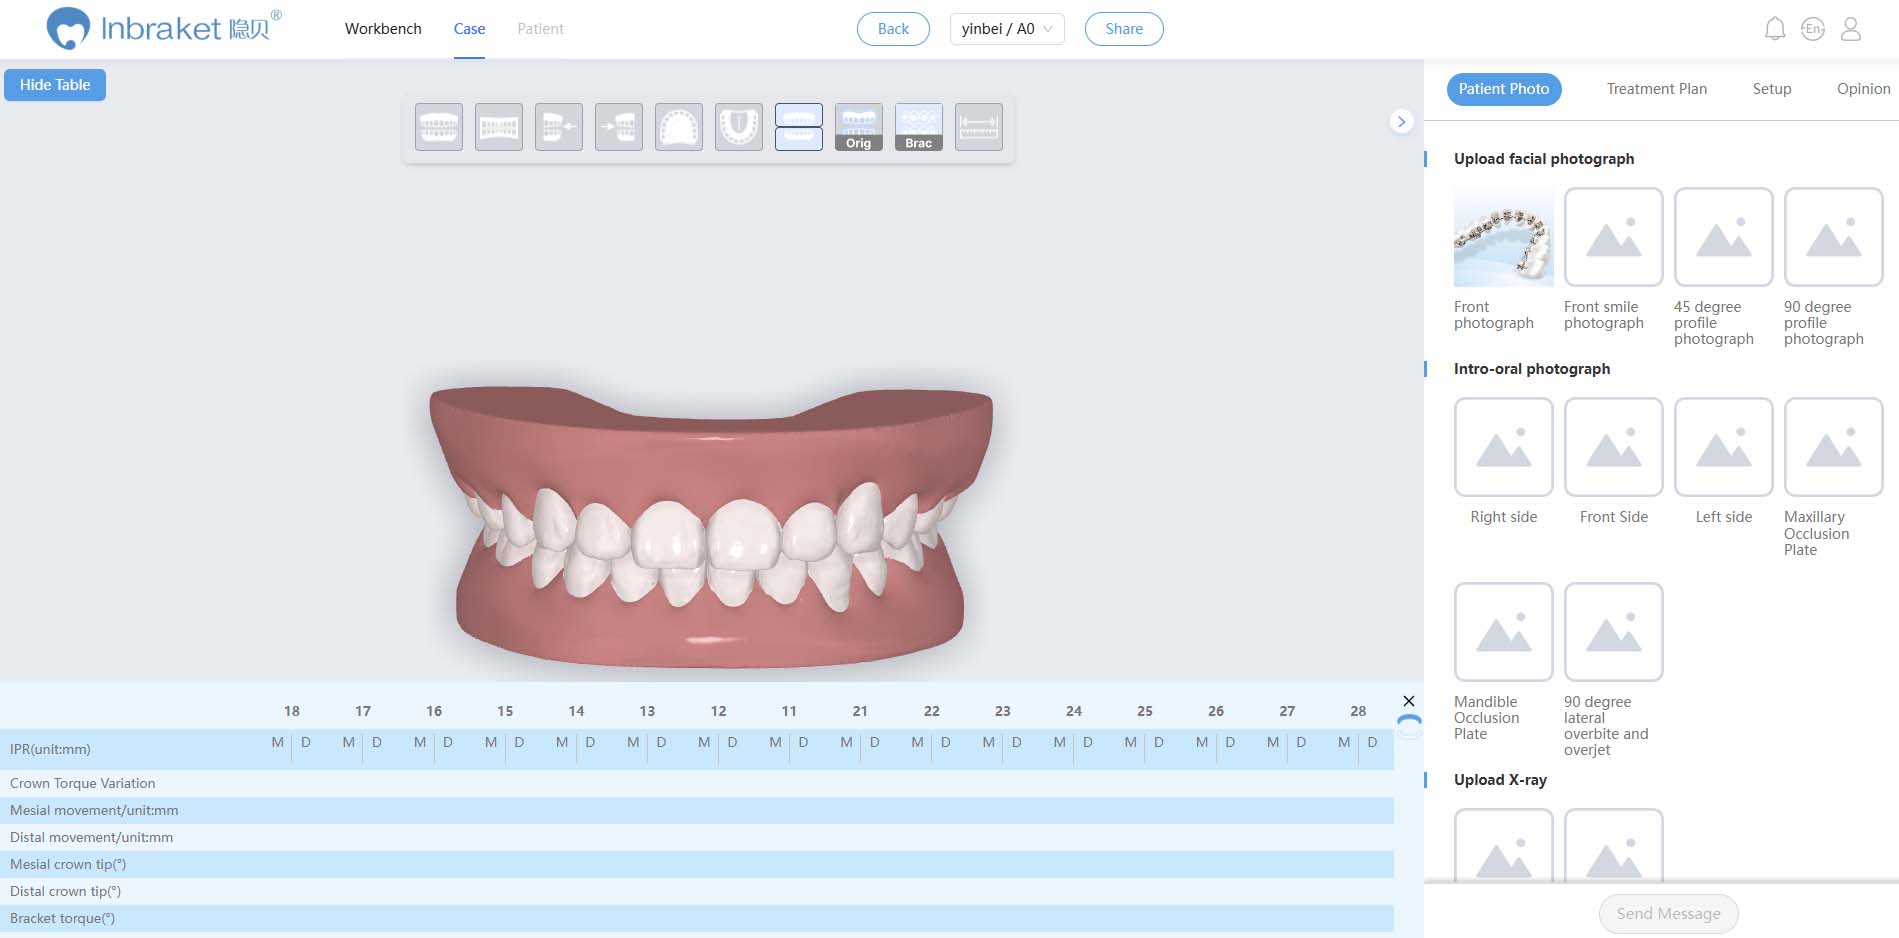Viewport: 1899px width, 938px height.
Task: Click the Send Message button
Action: click(x=1669, y=914)
